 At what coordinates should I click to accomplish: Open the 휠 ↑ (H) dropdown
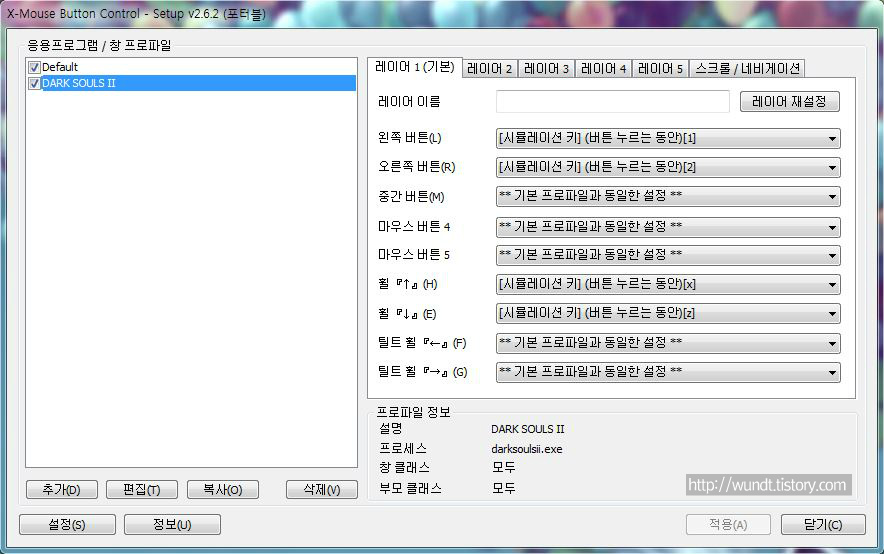pos(668,284)
